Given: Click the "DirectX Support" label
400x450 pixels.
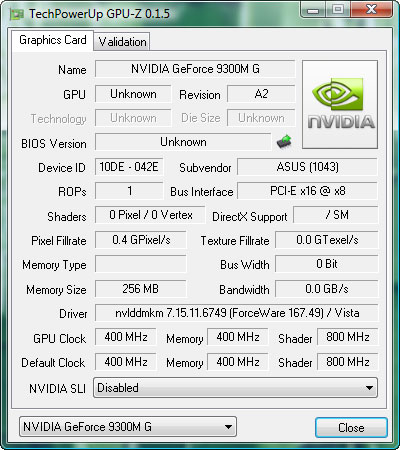Looking at the screenshot, I should click(250, 217).
